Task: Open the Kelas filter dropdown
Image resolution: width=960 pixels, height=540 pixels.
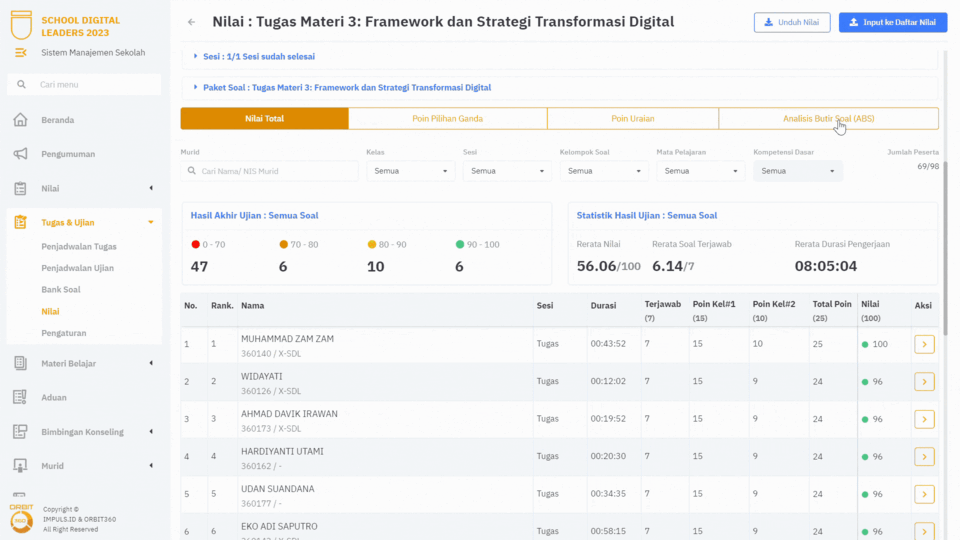Action: (x=410, y=171)
